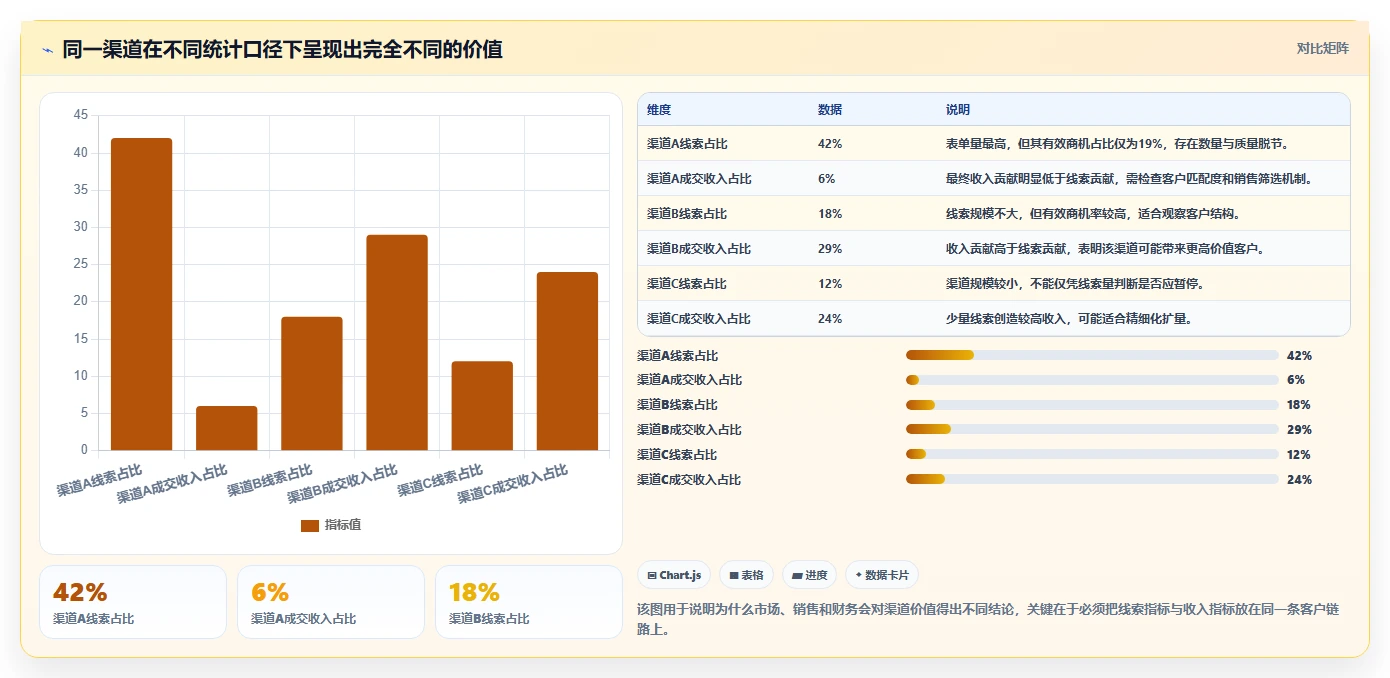This screenshot has height=678, width=1390.
Task: Click the 29% progress bar for 渠道B成交收入占比
Action: (x=1092, y=430)
